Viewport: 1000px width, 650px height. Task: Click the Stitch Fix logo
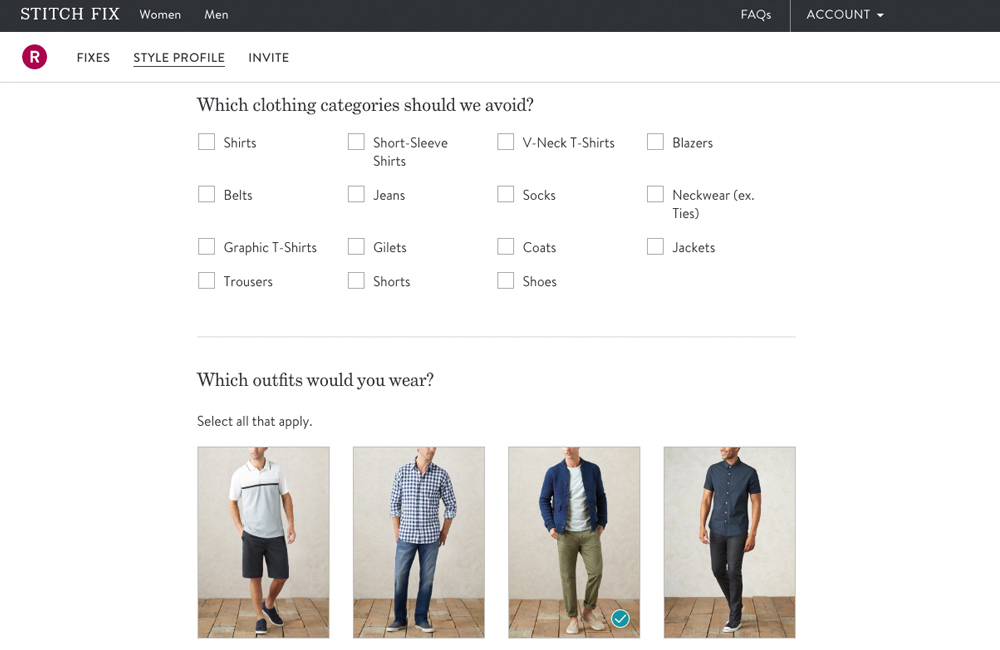(70, 14)
